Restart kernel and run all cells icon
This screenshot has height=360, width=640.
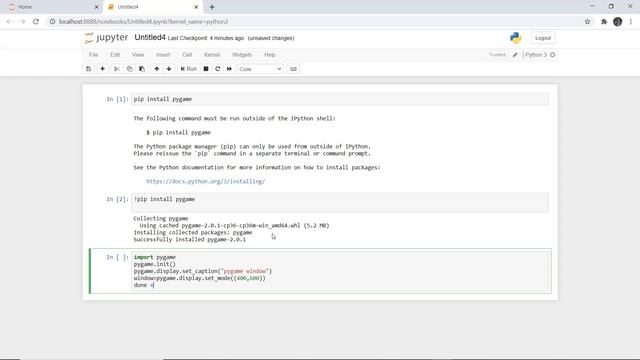pos(229,69)
